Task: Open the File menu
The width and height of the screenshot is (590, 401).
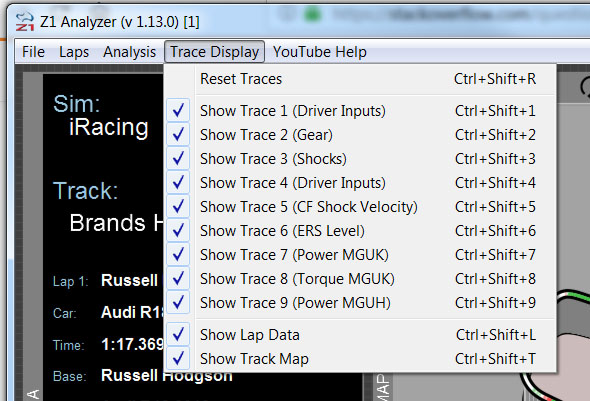Action: click(x=33, y=52)
